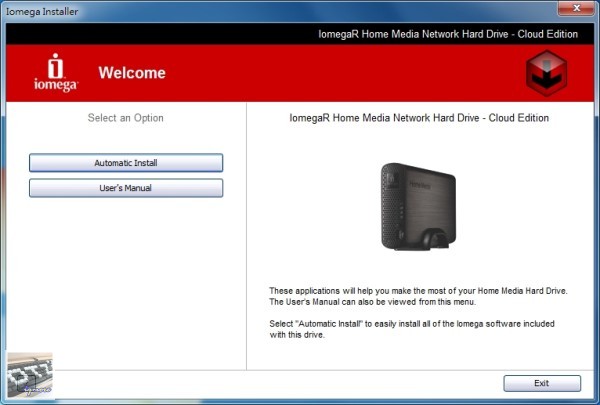This screenshot has width=600, height=405.
Task: Click the Home Media hard drive picture
Action: (419, 207)
